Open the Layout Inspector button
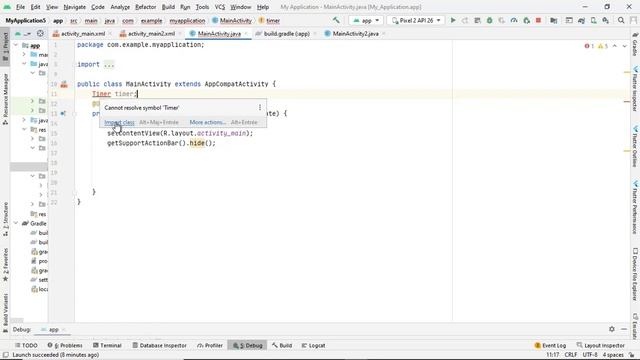This screenshot has width=640, height=360. pyautogui.click(x=600, y=345)
